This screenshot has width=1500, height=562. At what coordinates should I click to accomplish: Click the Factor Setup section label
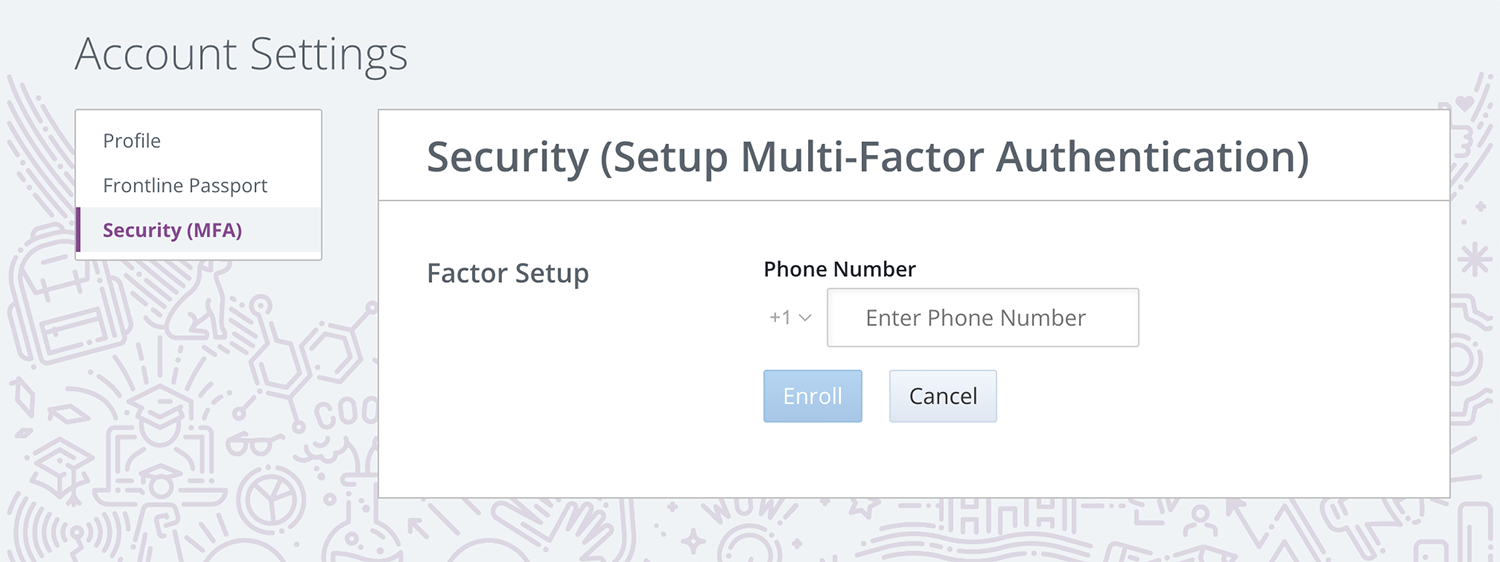(x=508, y=273)
